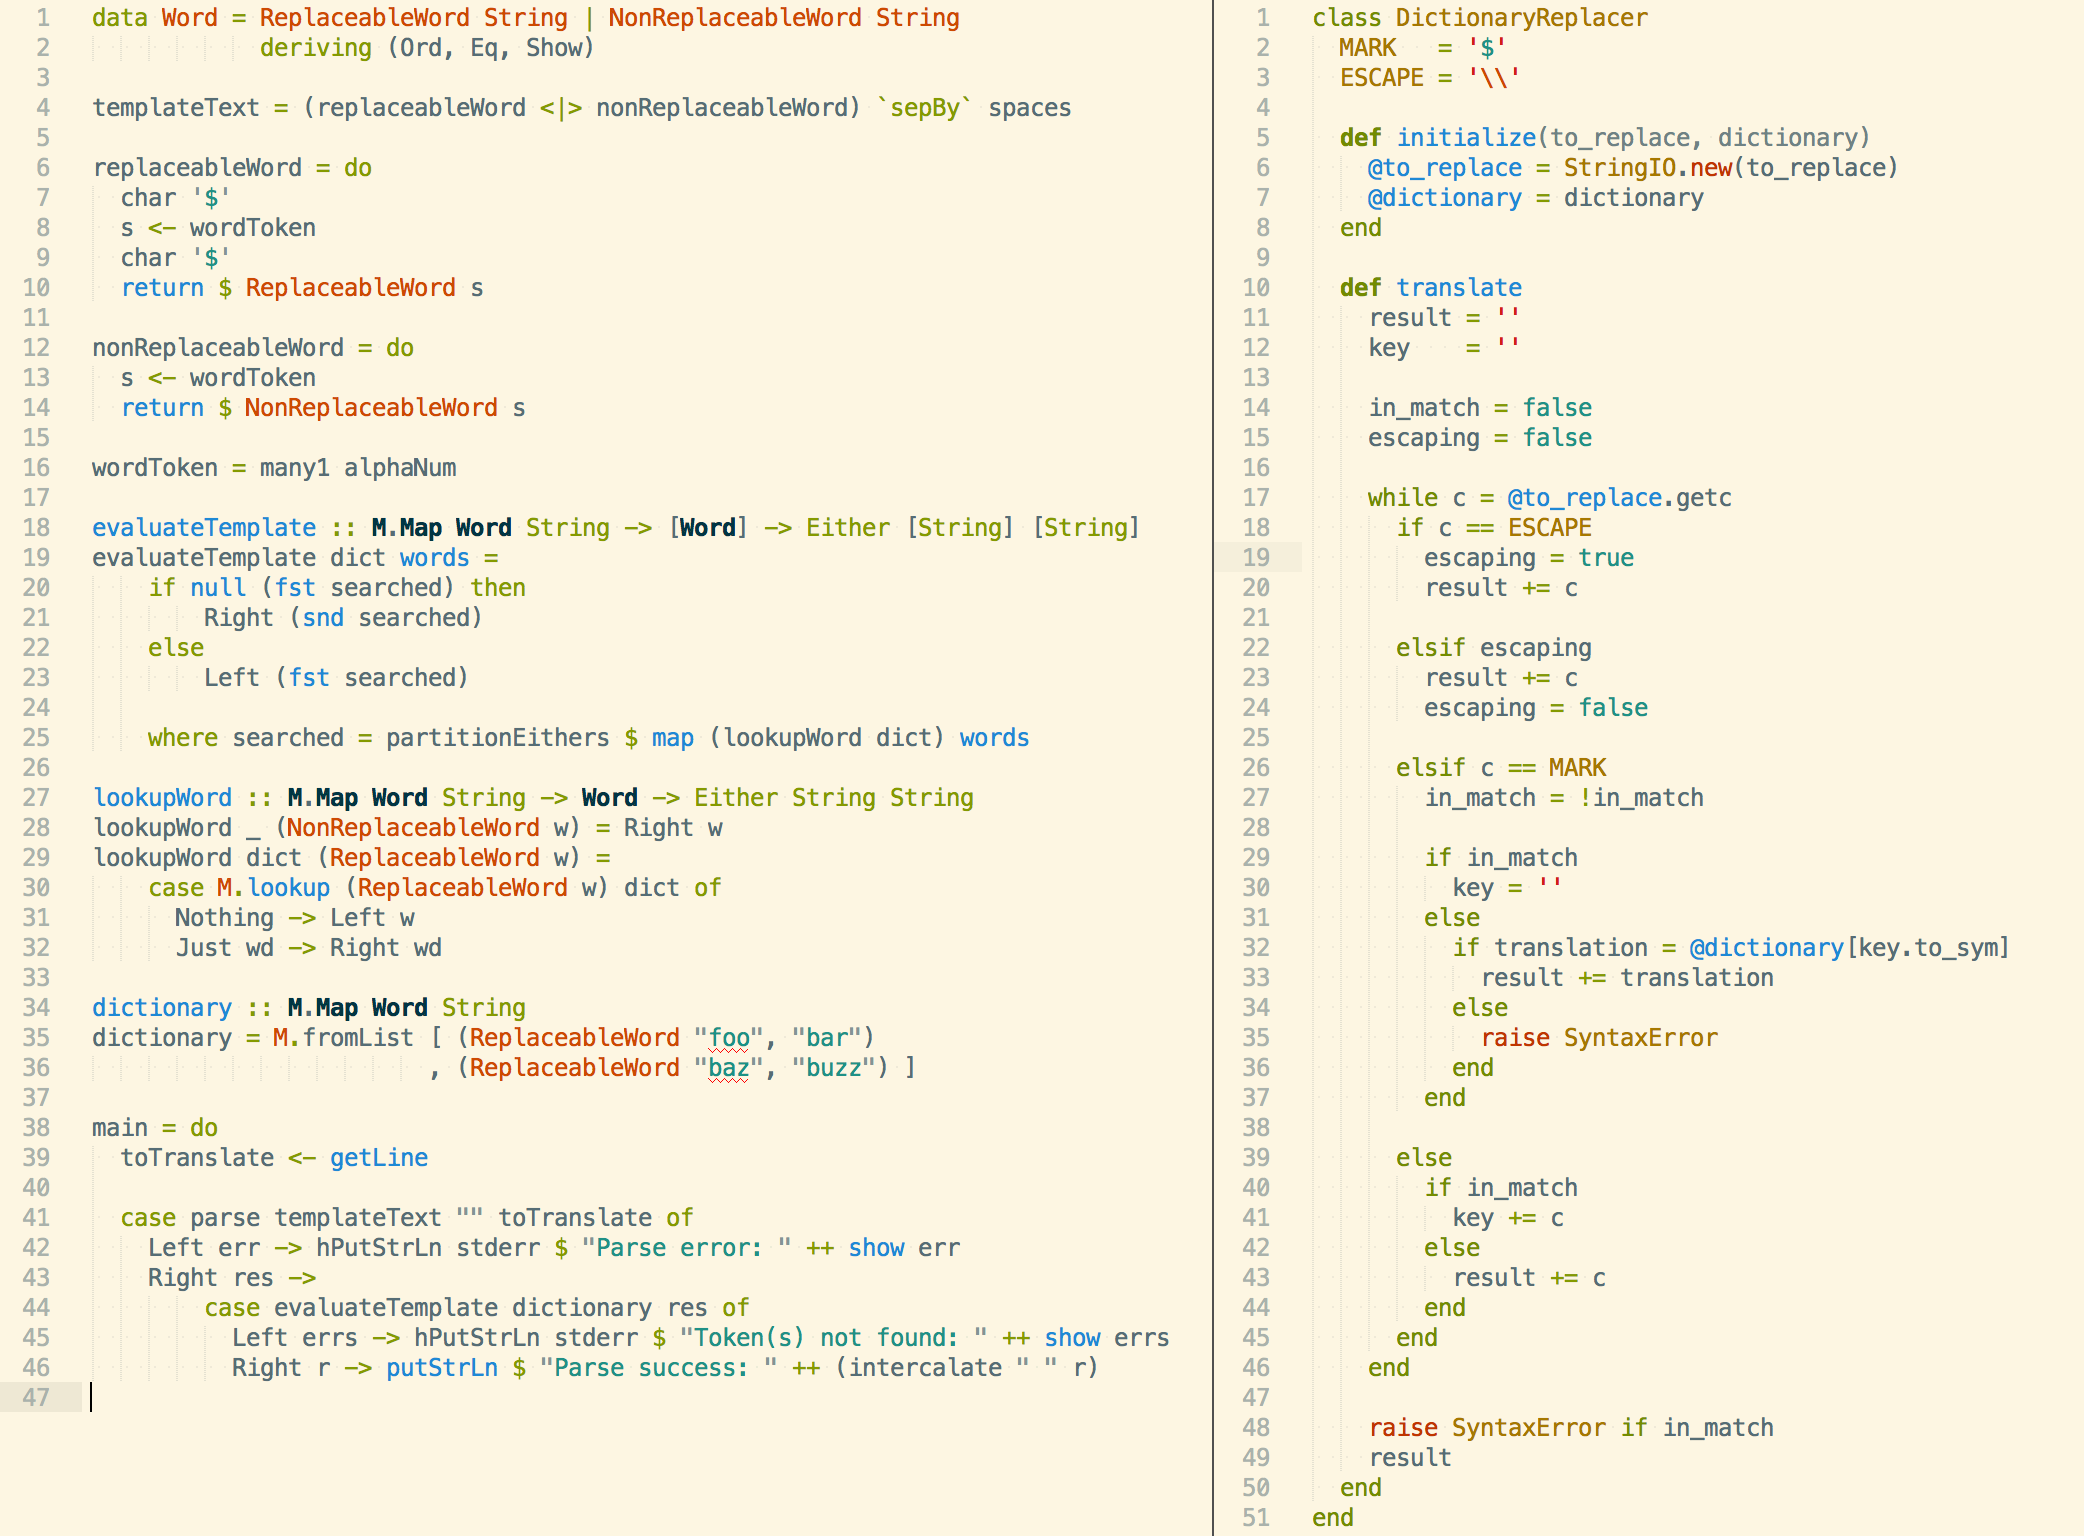Click line number 1 in left pane

click(42, 17)
